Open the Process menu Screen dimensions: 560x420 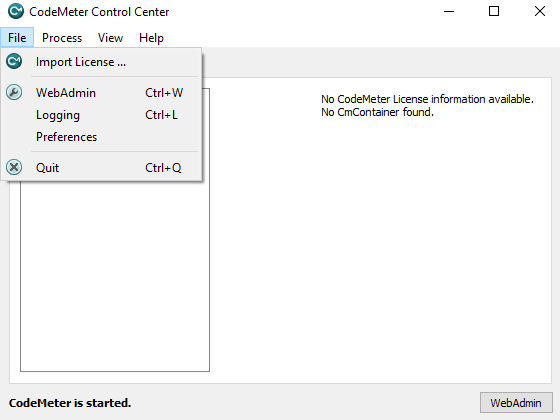62,38
